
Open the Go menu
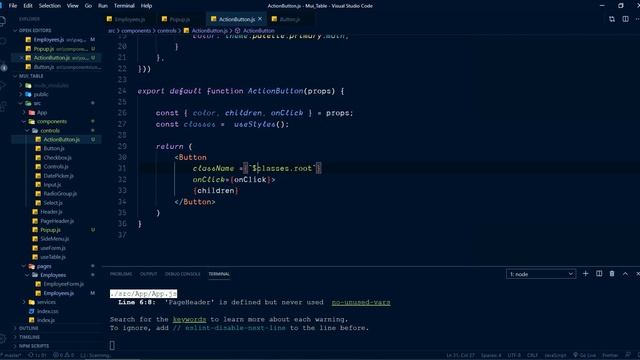point(88,6)
